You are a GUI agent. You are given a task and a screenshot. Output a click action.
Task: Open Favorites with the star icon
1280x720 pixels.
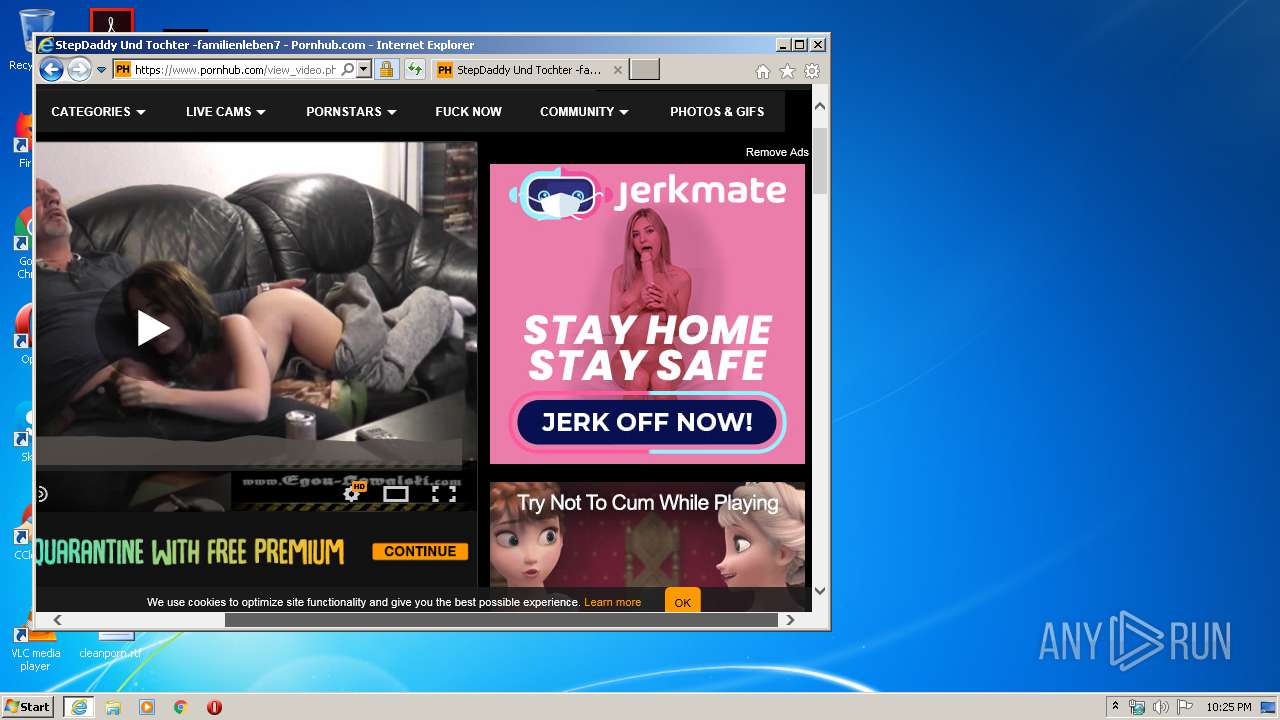tap(787, 71)
